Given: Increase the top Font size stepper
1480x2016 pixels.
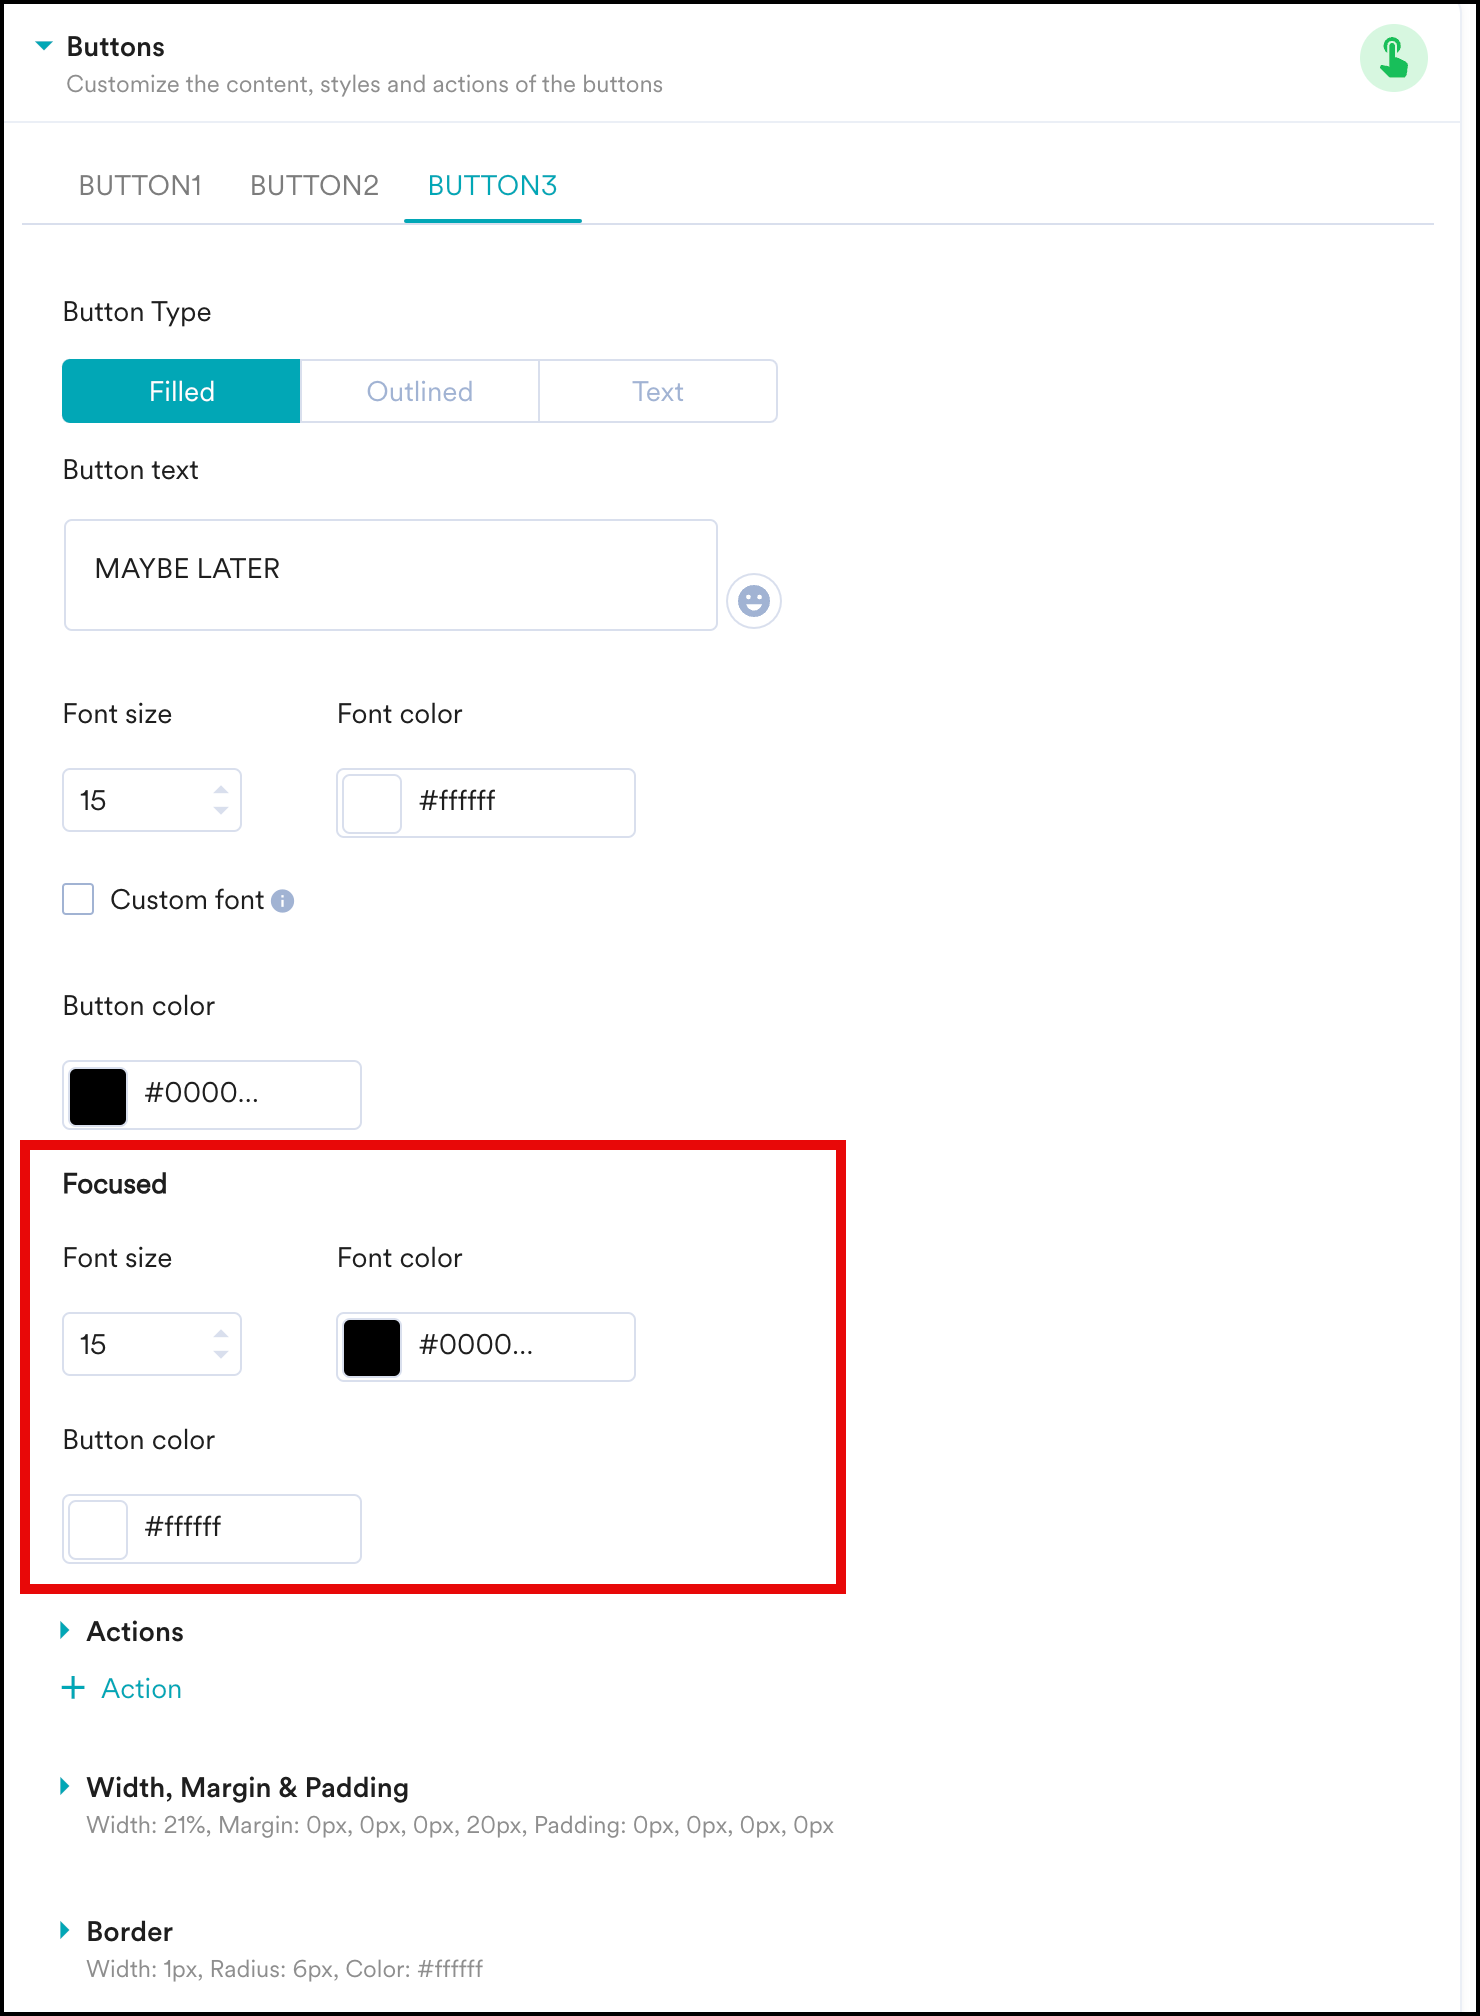Looking at the screenshot, I should 221,790.
